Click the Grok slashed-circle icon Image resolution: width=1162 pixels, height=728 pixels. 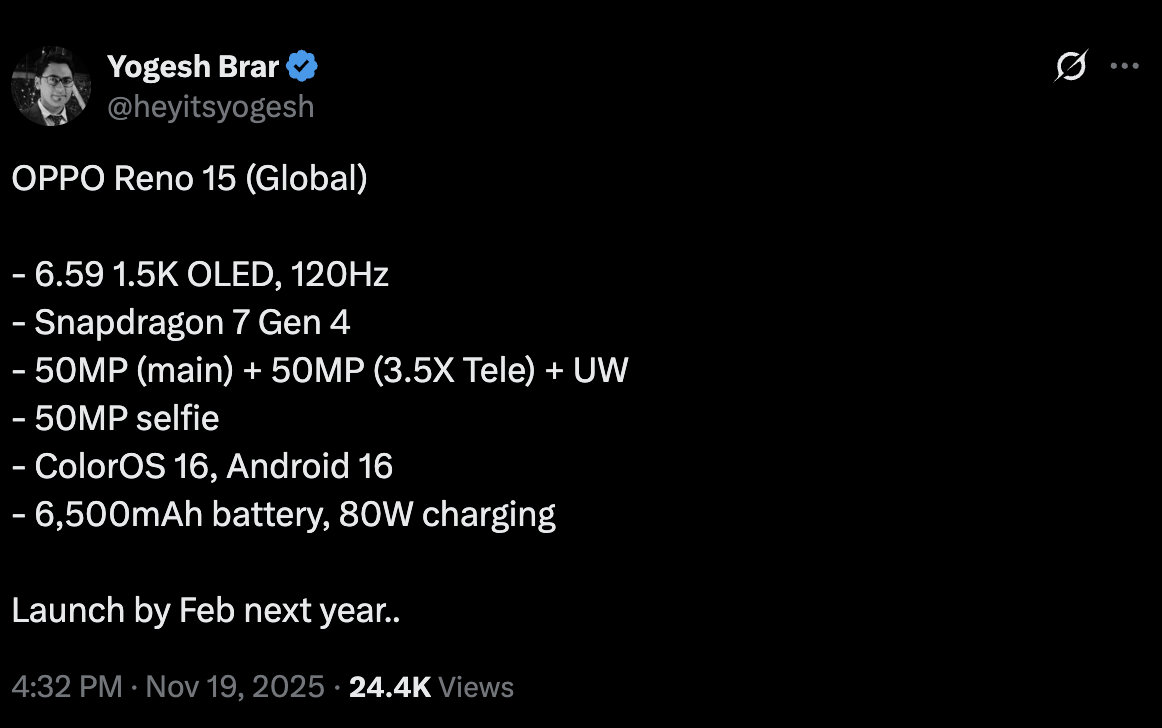[1070, 67]
